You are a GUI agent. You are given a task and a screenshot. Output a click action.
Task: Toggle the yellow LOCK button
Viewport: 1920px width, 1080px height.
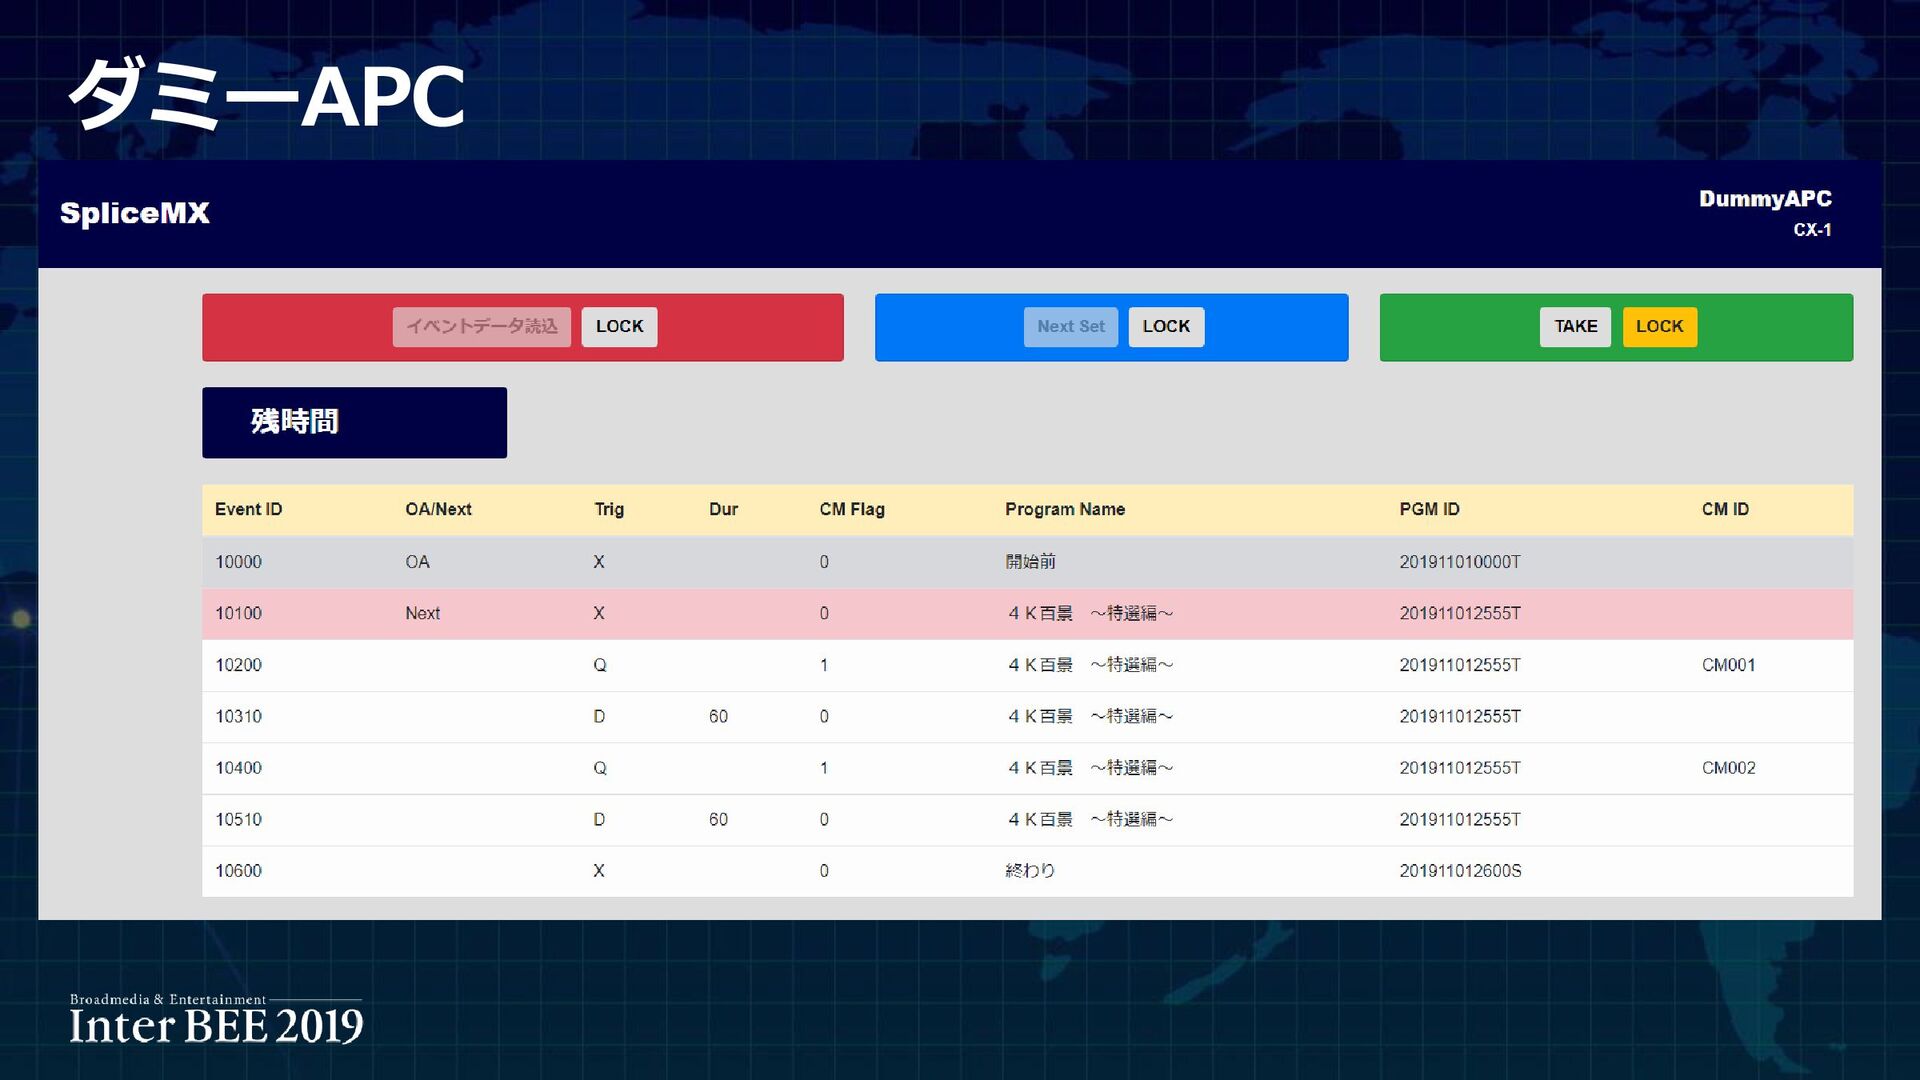[1659, 327]
